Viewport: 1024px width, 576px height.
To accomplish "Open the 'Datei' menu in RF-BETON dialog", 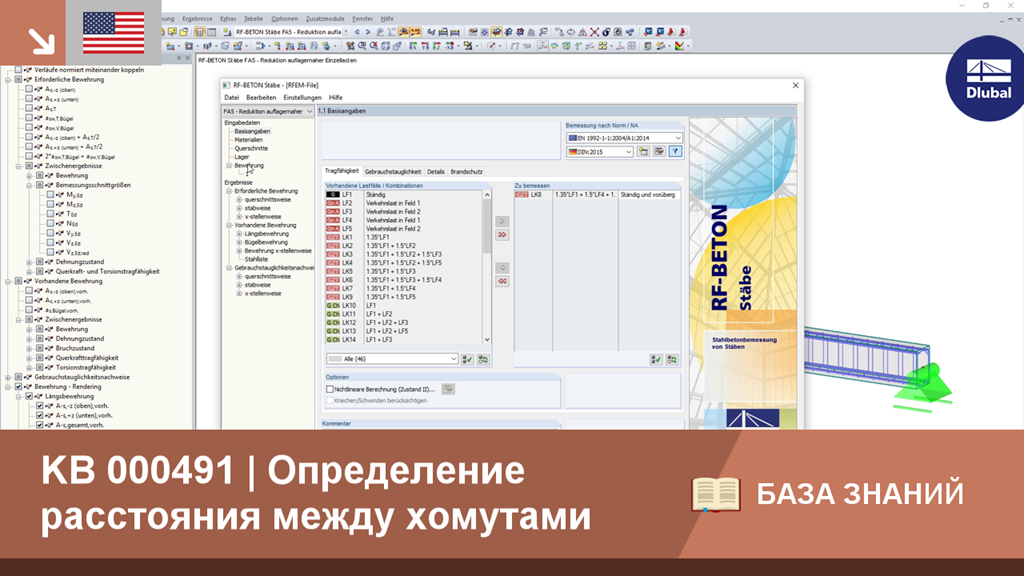I will point(231,97).
